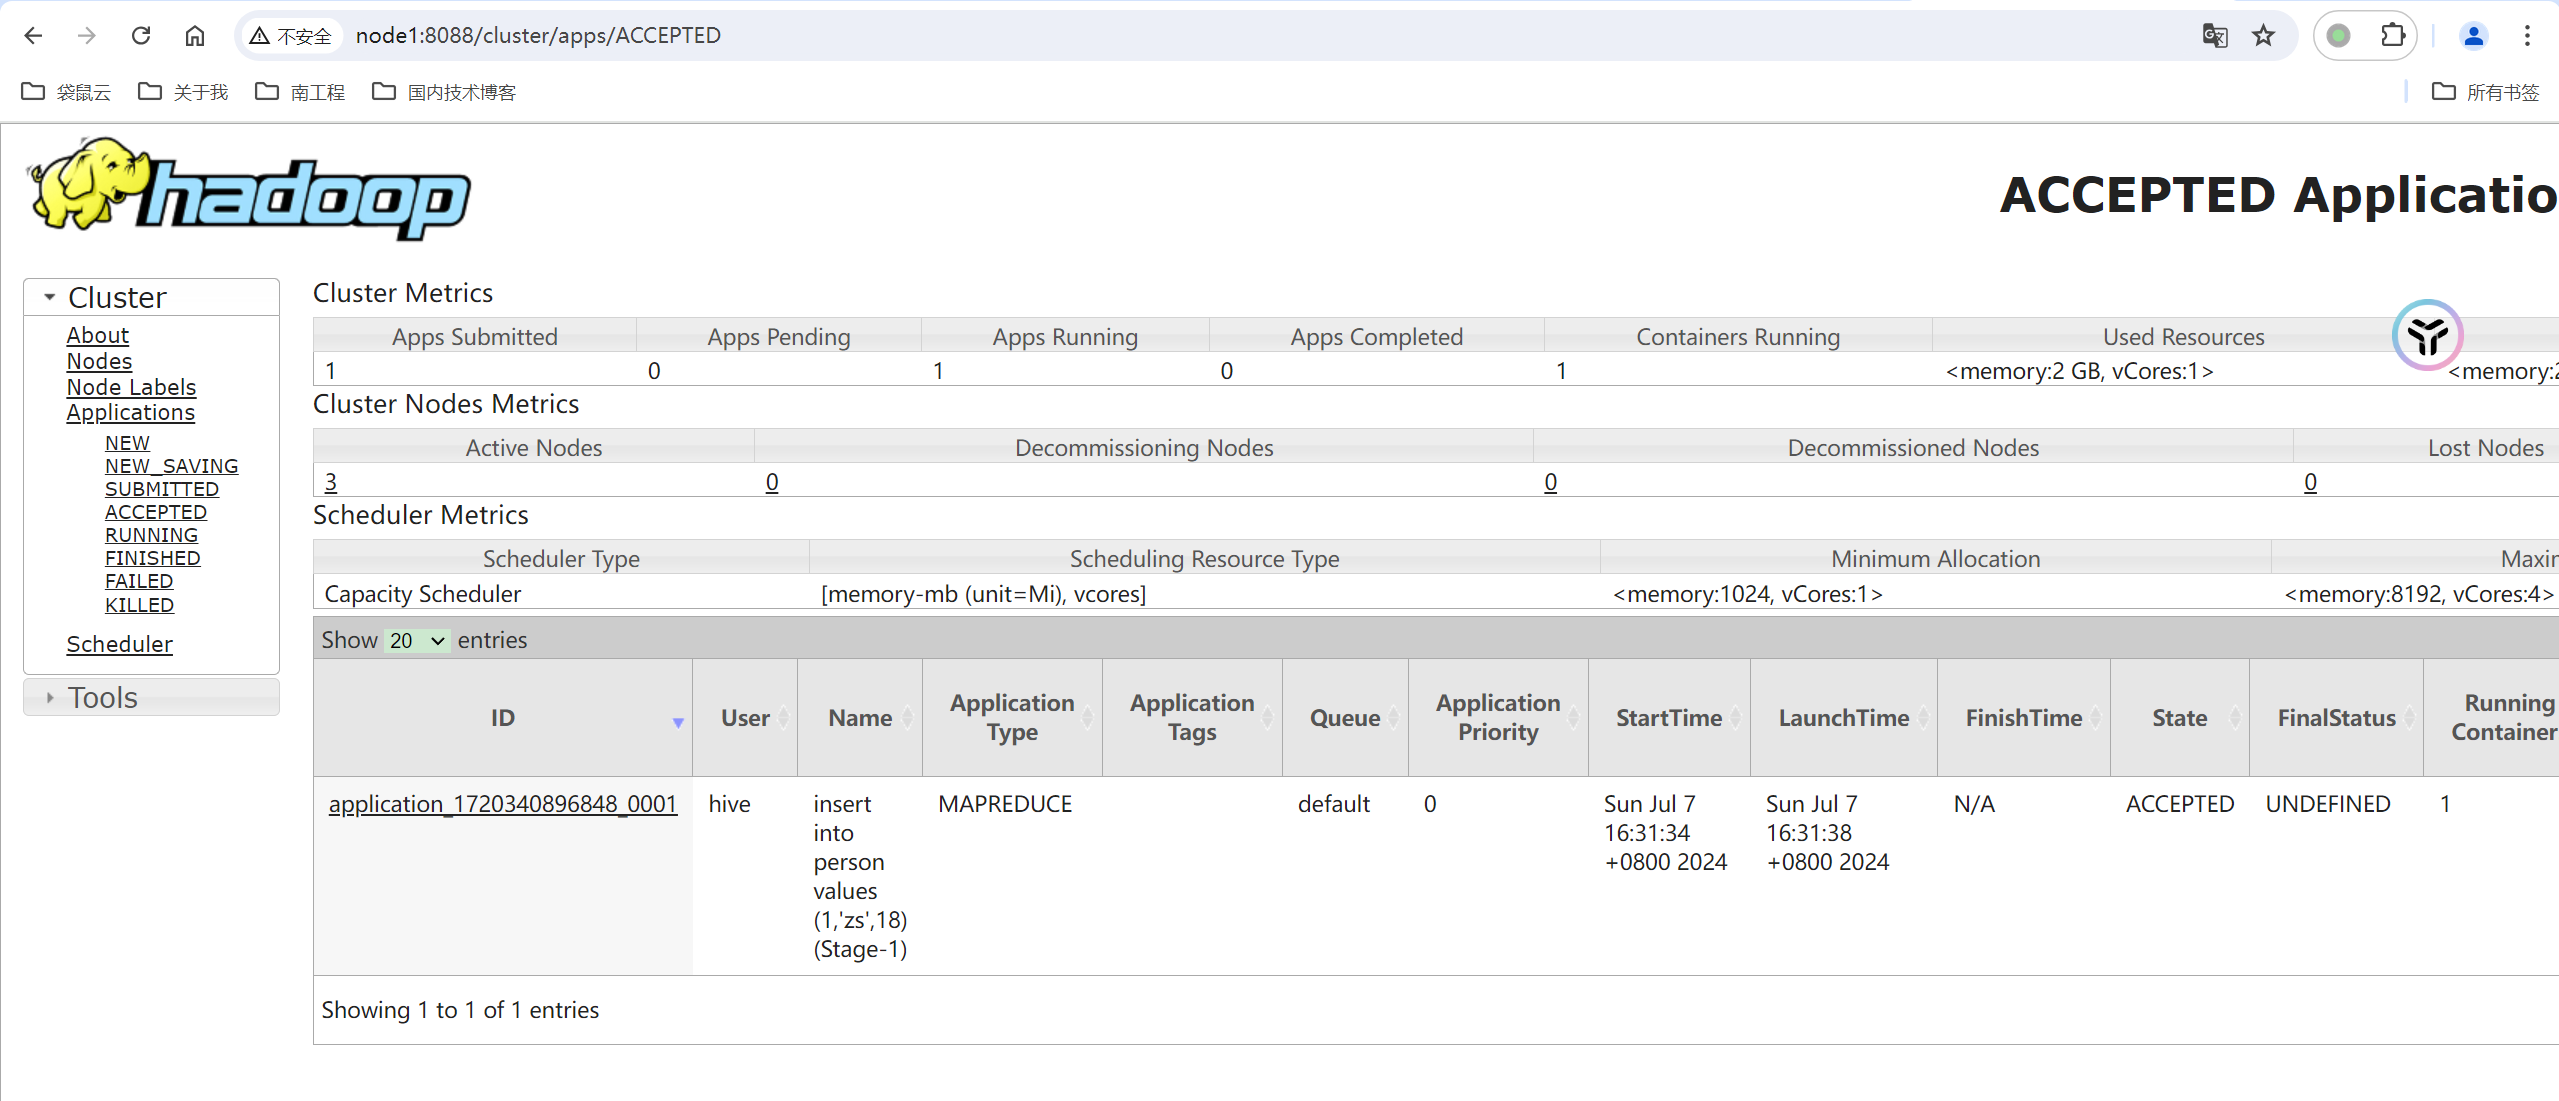Open the Show entries count dropdown
Screen dimensions: 2559x1101
click(417, 640)
